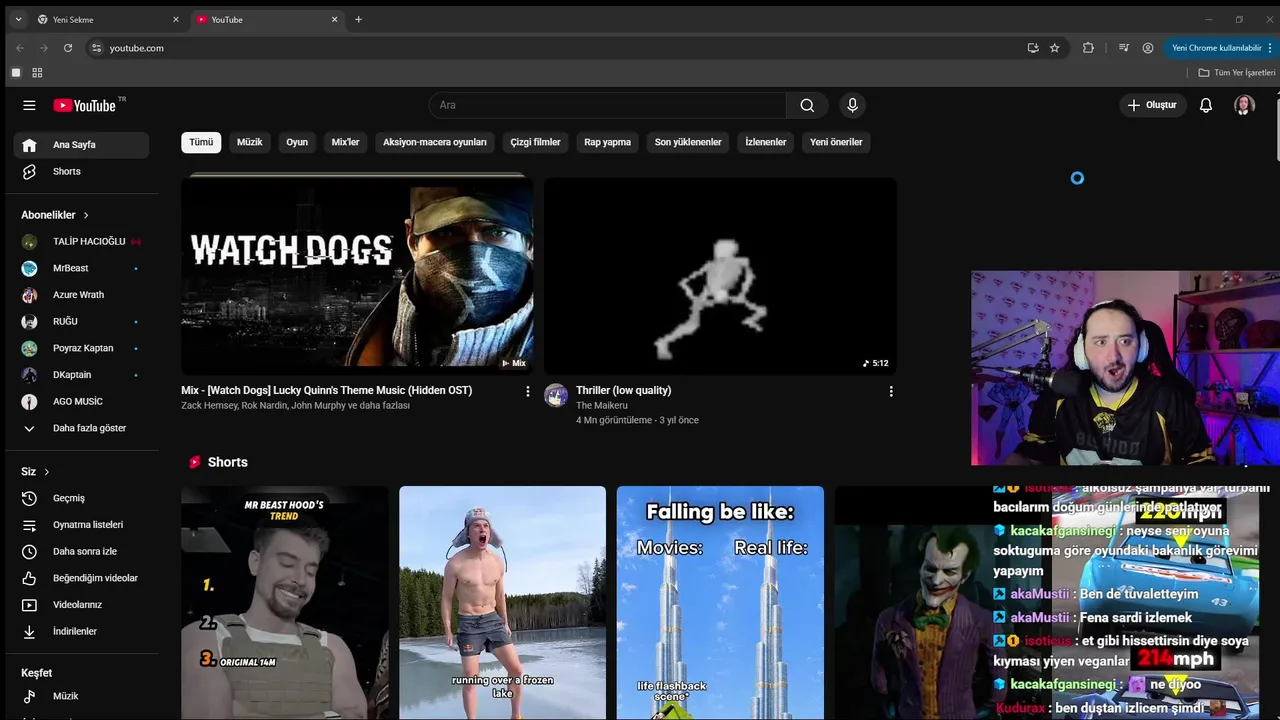The height and width of the screenshot is (720, 1280).
Task: Select the Son yüklenenler chip
Action: 688,142
